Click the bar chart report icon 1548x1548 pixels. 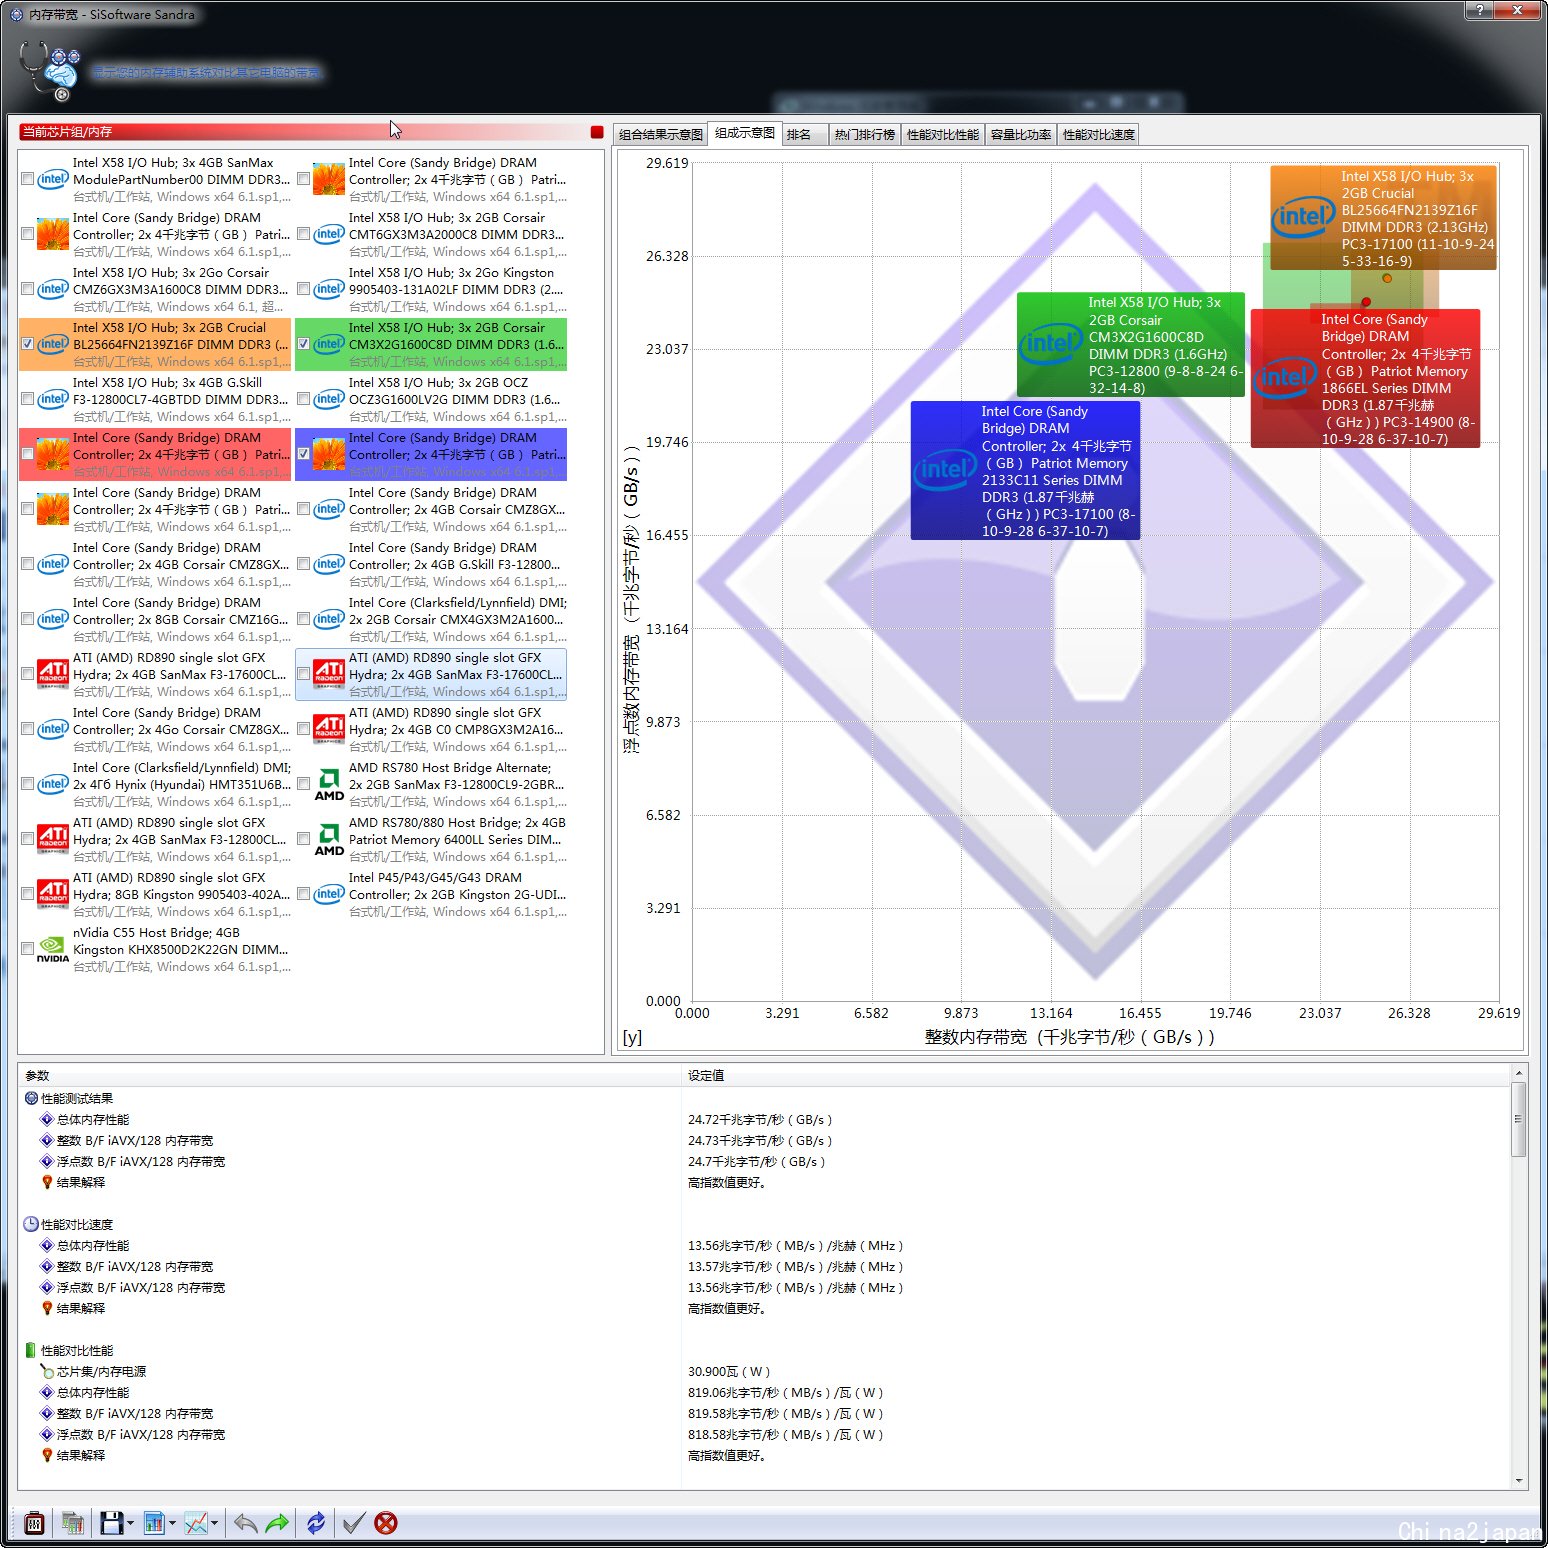click(x=153, y=1523)
